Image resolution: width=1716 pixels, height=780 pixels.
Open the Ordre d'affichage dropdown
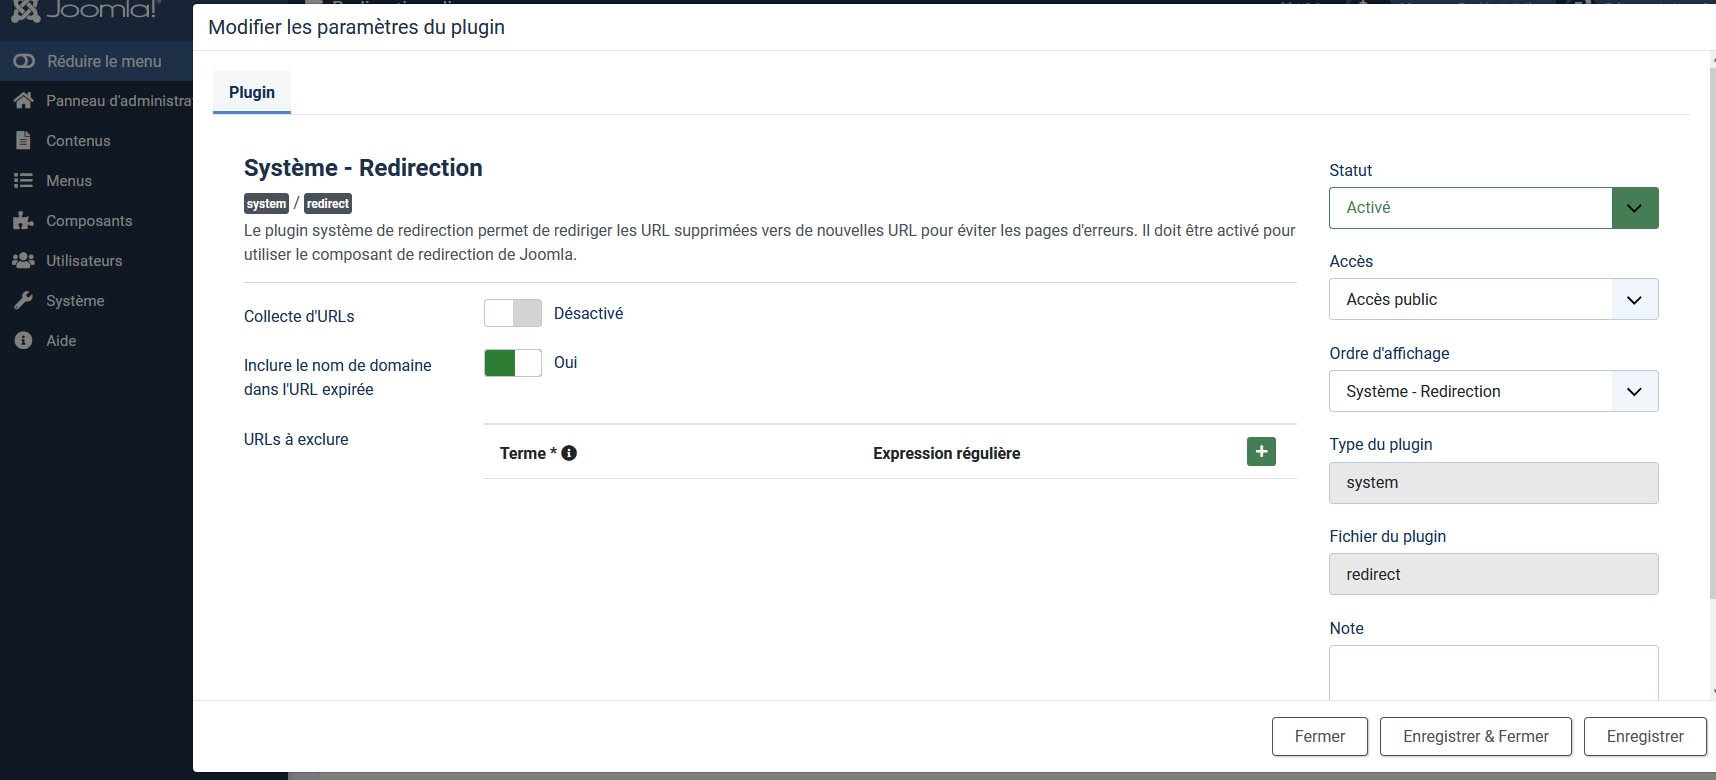tap(1493, 391)
